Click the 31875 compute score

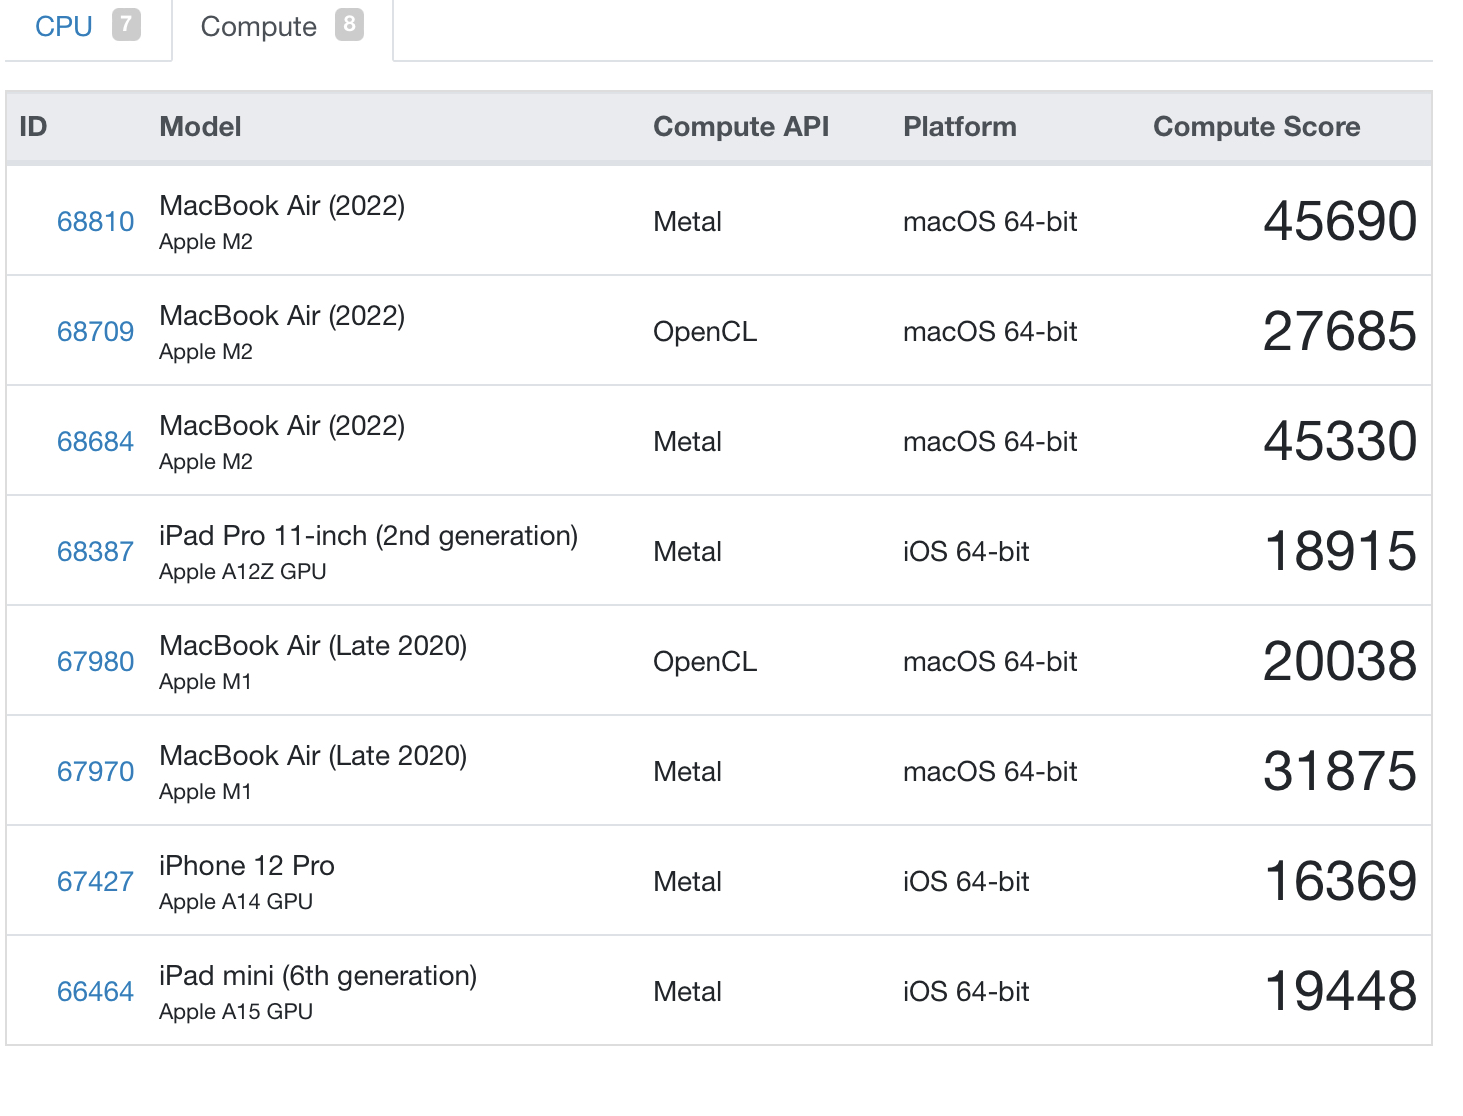pos(1340,771)
